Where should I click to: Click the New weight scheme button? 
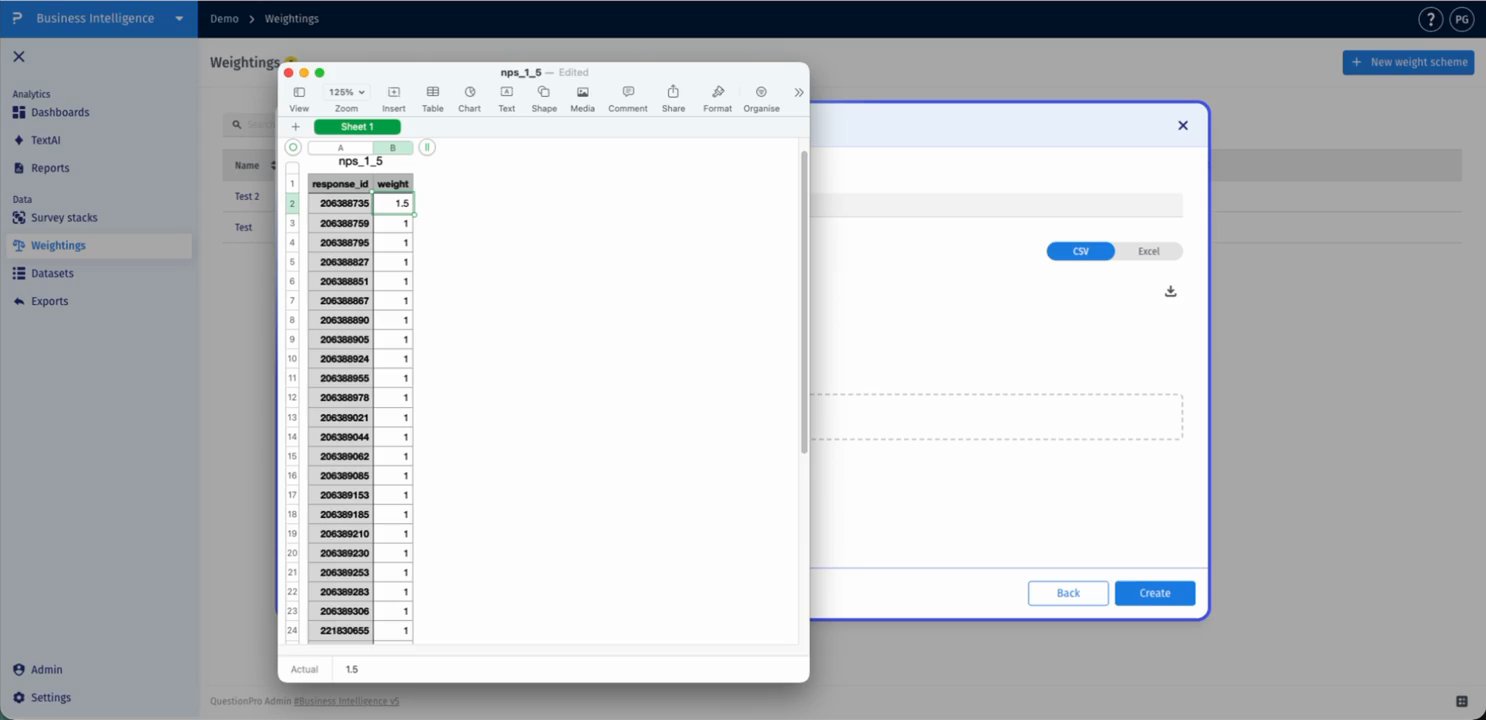(x=1408, y=62)
